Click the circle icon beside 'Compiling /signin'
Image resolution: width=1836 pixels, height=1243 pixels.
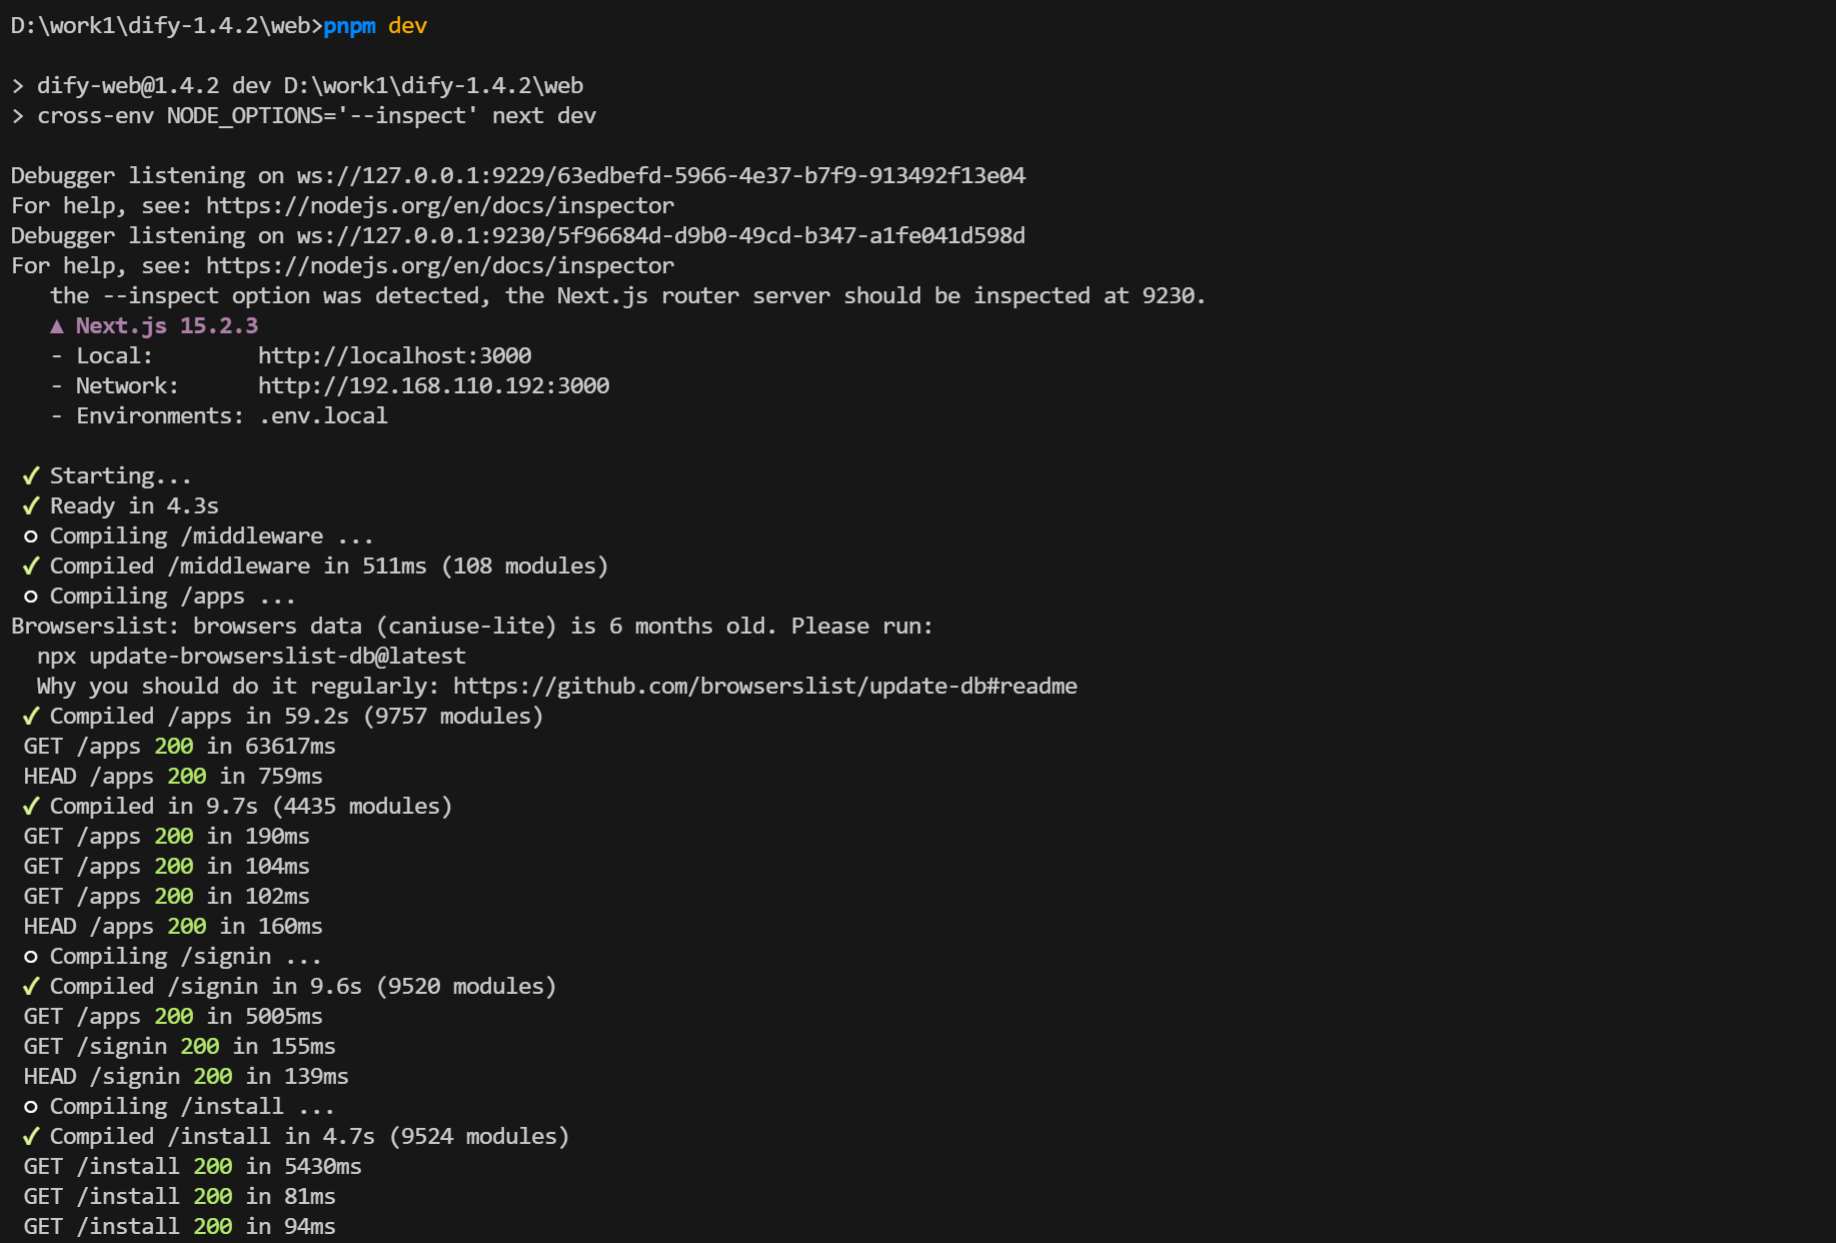coord(31,957)
